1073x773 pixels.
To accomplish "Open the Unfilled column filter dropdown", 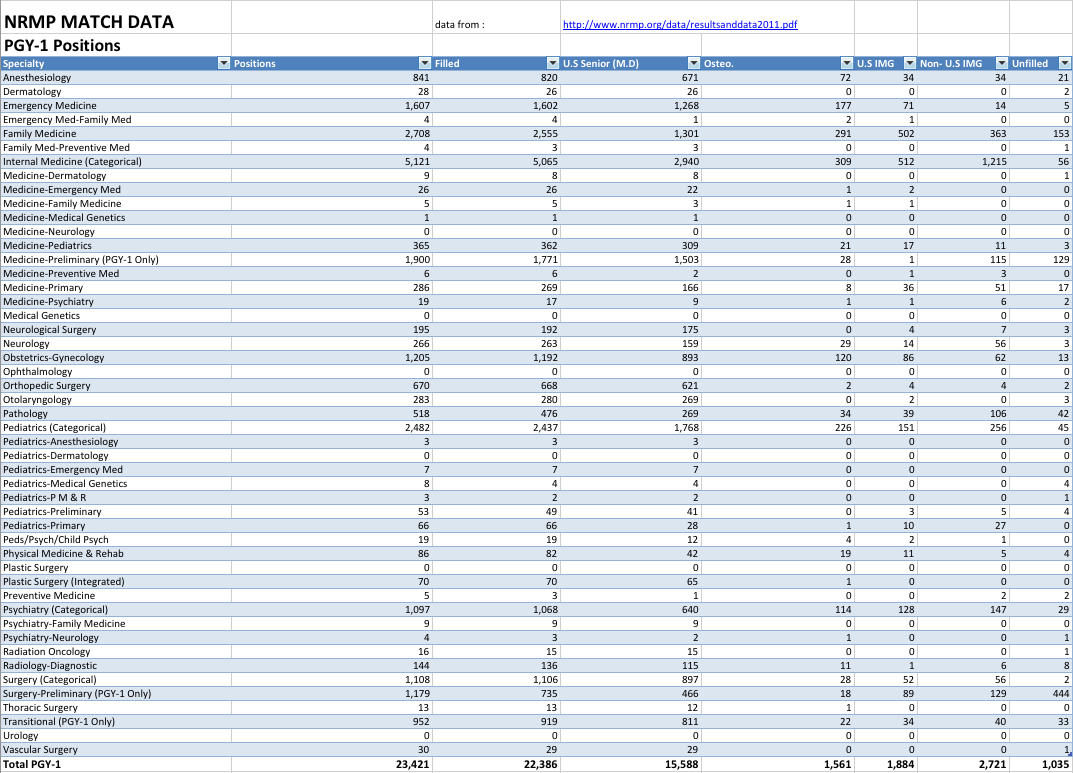I will point(1065,64).
